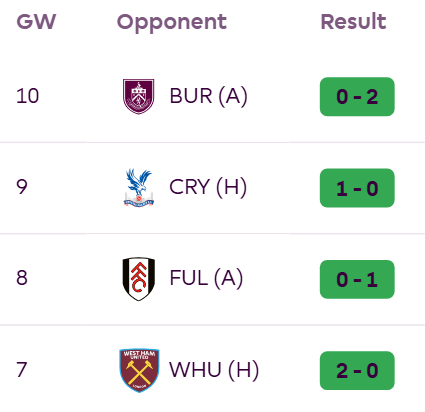Screen dimensions: 425x412
Task: Click the dash in the Burnley score
Action: (357, 98)
